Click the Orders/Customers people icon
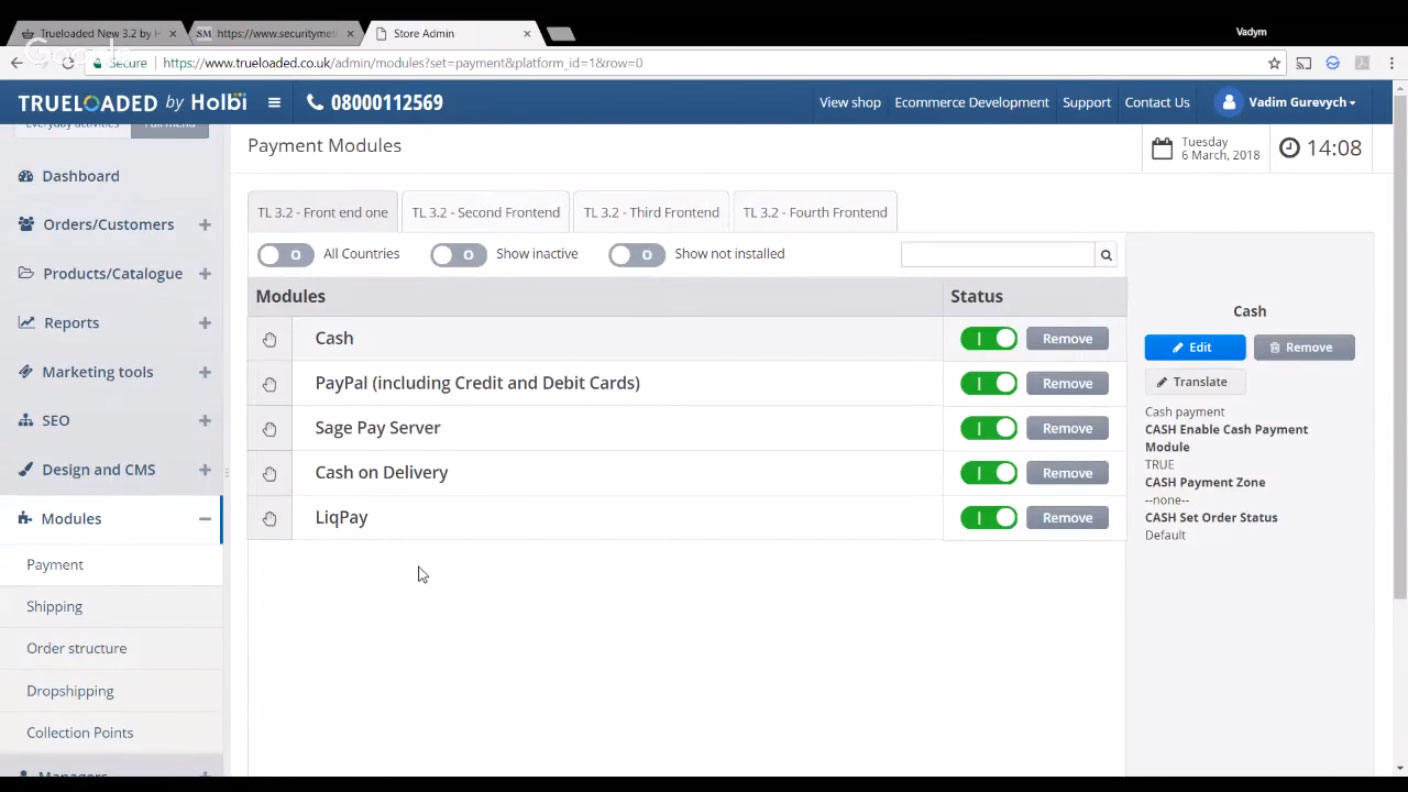 pyautogui.click(x=26, y=224)
